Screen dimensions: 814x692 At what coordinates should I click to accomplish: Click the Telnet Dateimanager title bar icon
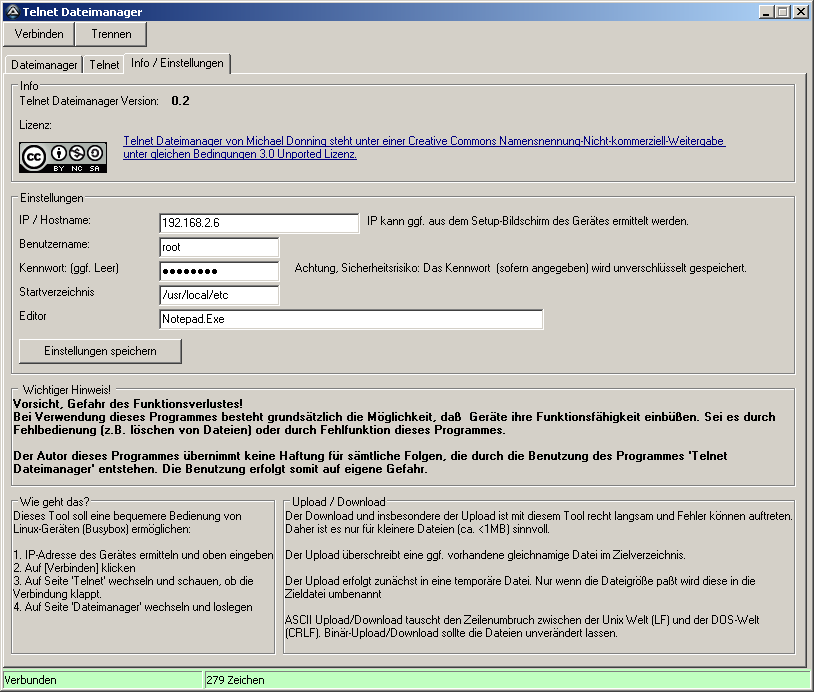(12, 12)
